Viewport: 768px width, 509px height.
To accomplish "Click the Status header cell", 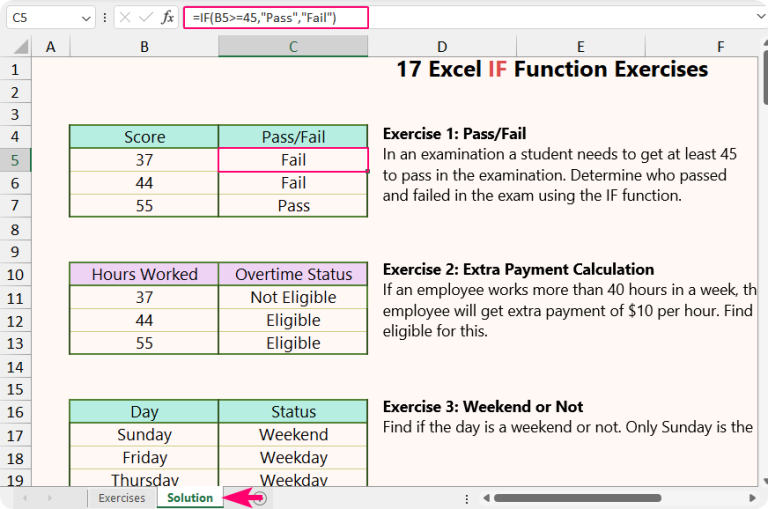I will [293, 412].
